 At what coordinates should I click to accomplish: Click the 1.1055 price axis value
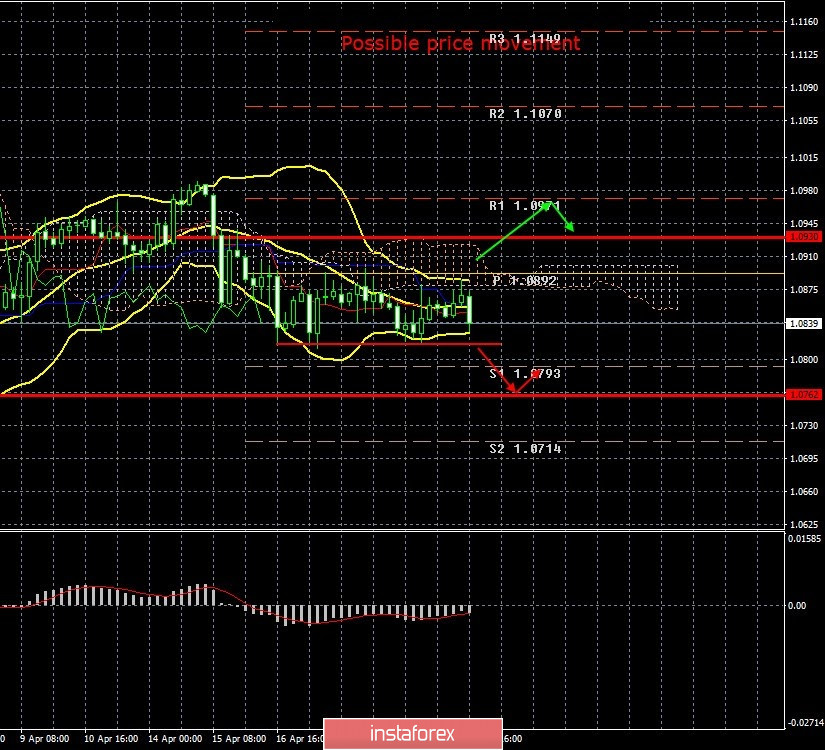tap(804, 121)
